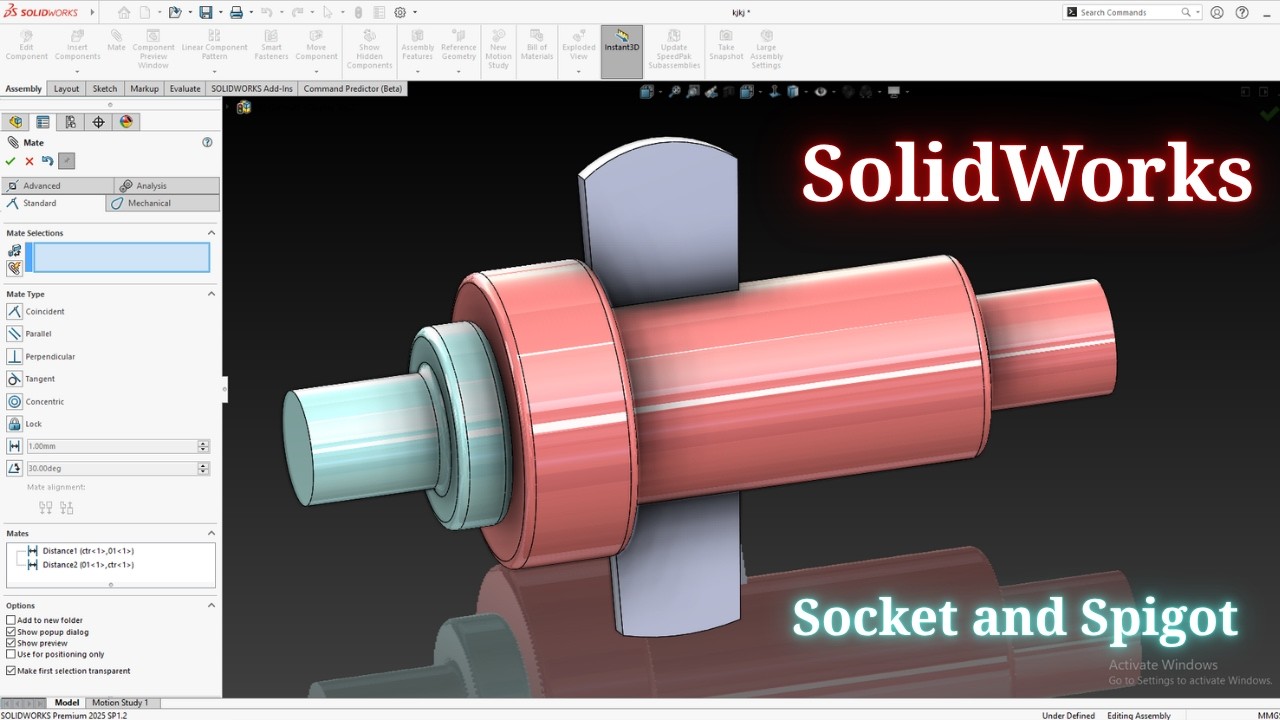Viewport: 1280px width, 720px height.
Task: Open the Options gear icon
Action: click(x=400, y=13)
